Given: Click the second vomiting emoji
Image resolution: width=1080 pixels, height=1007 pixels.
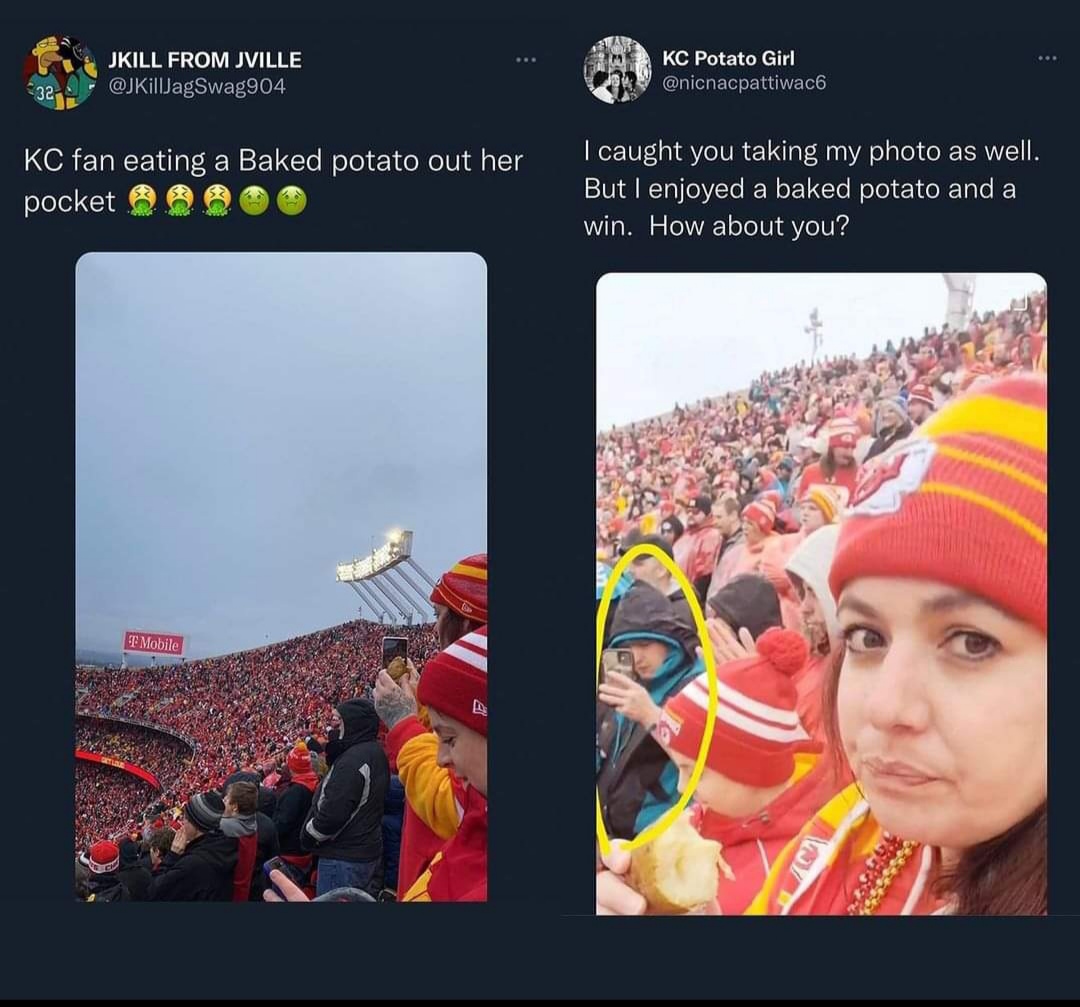Looking at the screenshot, I should (180, 201).
